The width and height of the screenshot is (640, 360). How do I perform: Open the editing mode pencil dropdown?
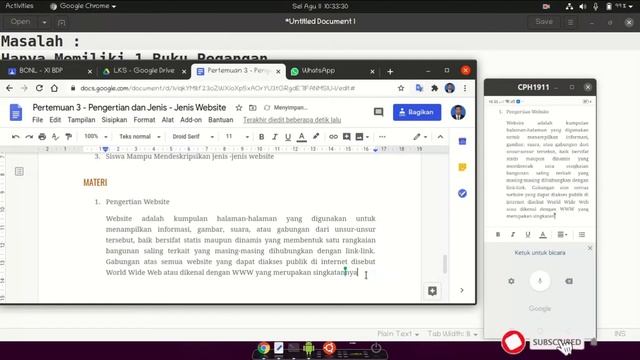(420, 137)
